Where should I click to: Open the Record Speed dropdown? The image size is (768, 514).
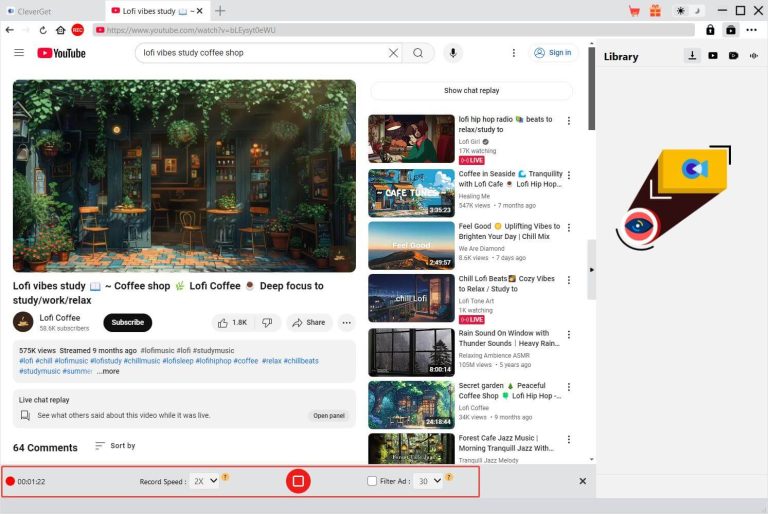[x=205, y=481]
